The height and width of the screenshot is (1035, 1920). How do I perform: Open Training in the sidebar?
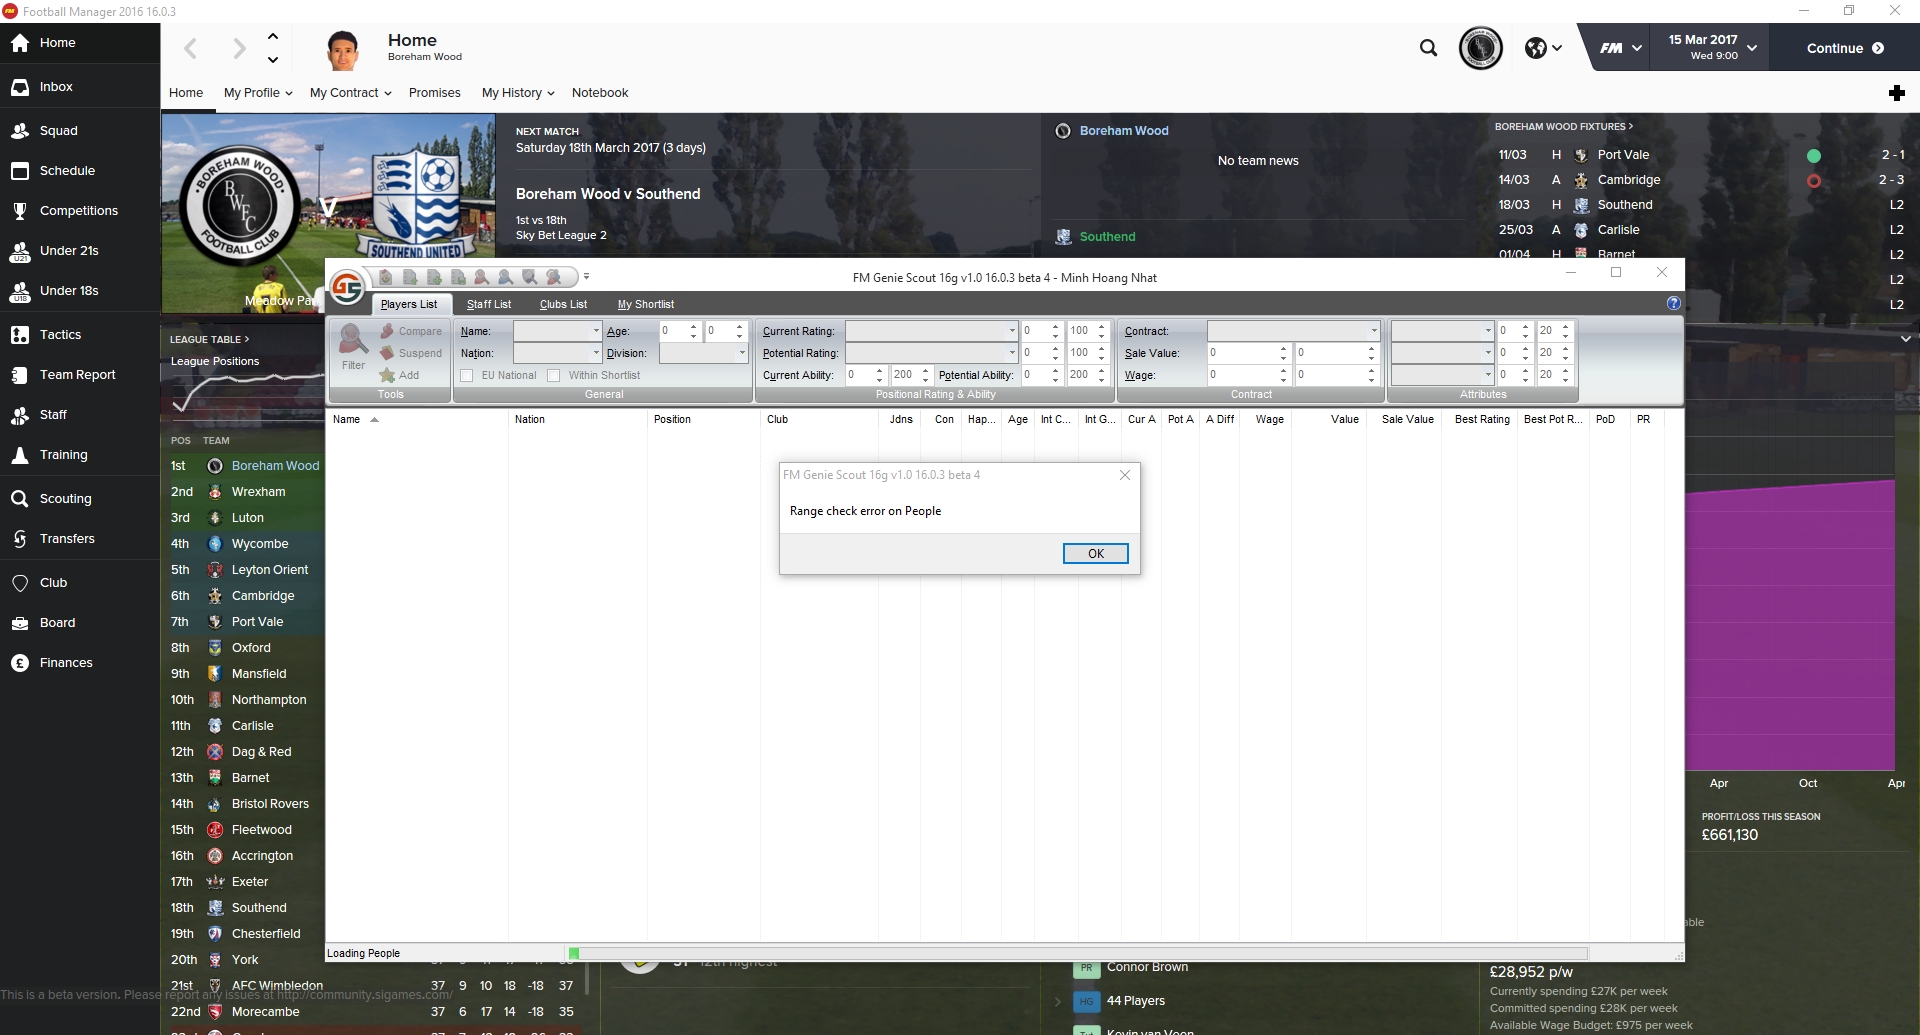[x=80, y=455]
